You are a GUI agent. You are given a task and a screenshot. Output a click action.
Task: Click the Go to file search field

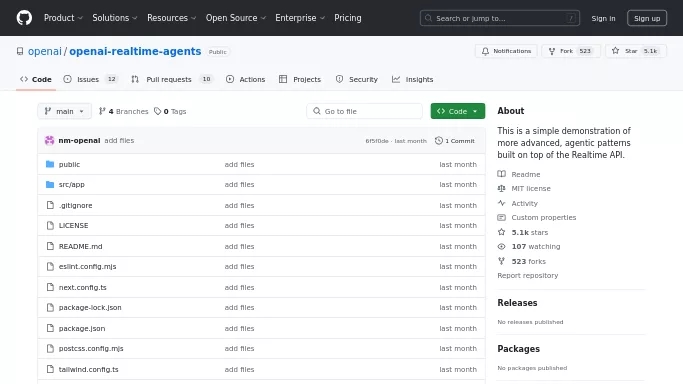point(364,111)
